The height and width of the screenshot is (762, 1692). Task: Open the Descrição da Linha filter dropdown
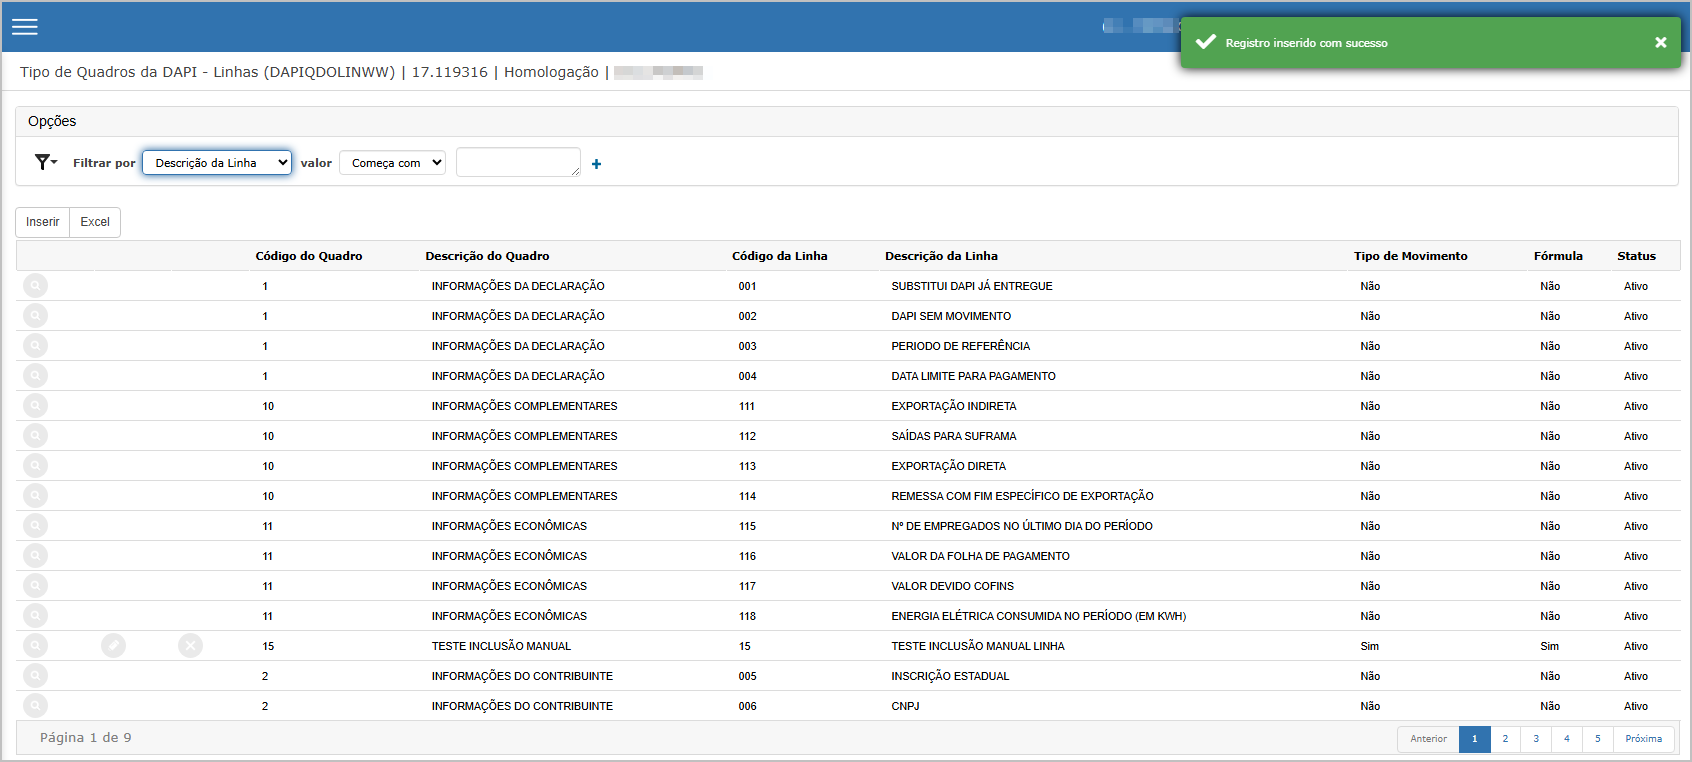(217, 163)
